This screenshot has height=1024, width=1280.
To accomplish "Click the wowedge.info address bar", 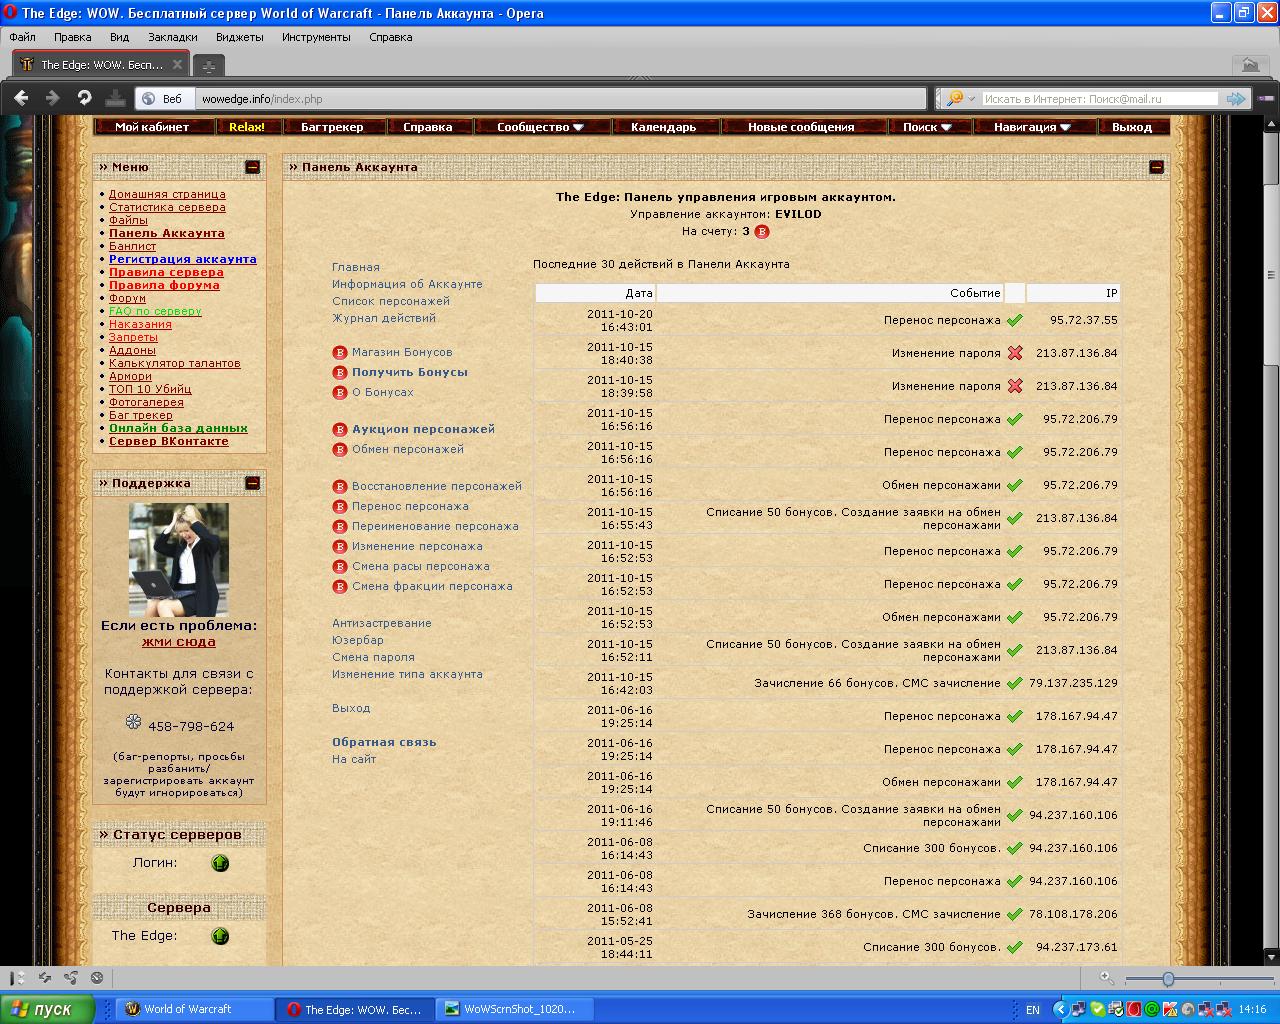I will click(x=560, y=98).
